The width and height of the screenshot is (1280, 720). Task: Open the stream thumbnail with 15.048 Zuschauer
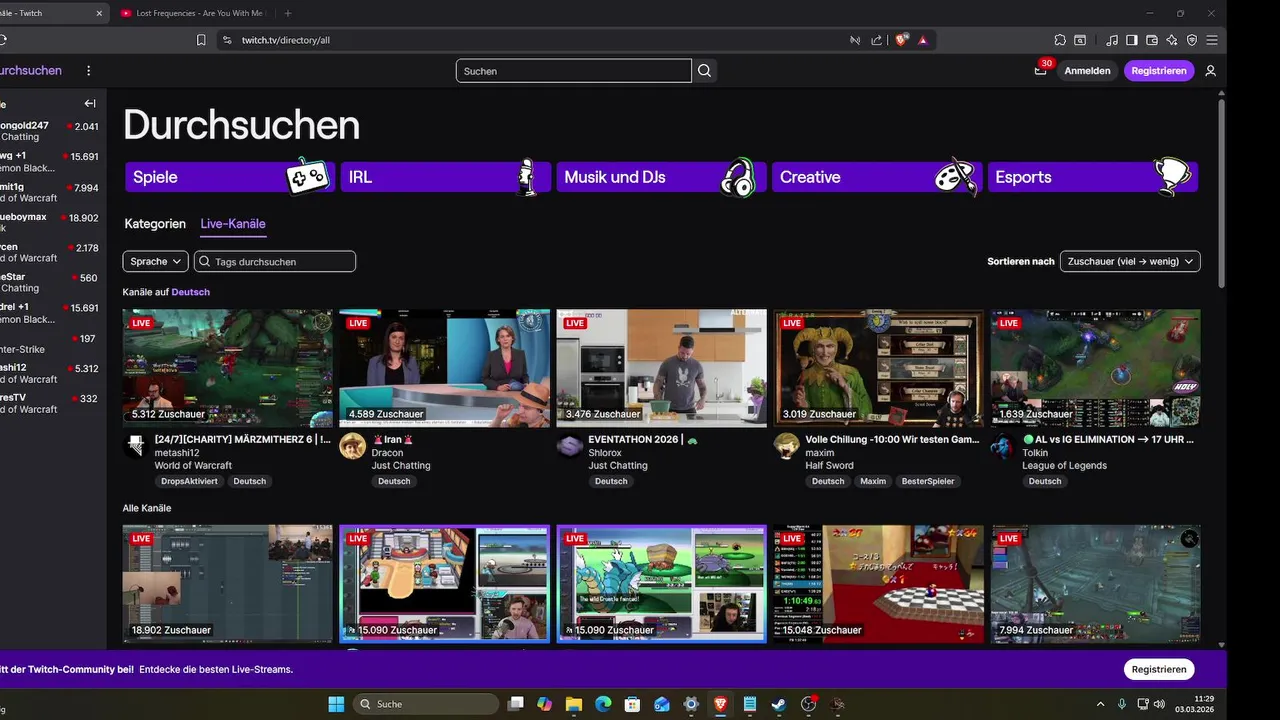[878, 584]
